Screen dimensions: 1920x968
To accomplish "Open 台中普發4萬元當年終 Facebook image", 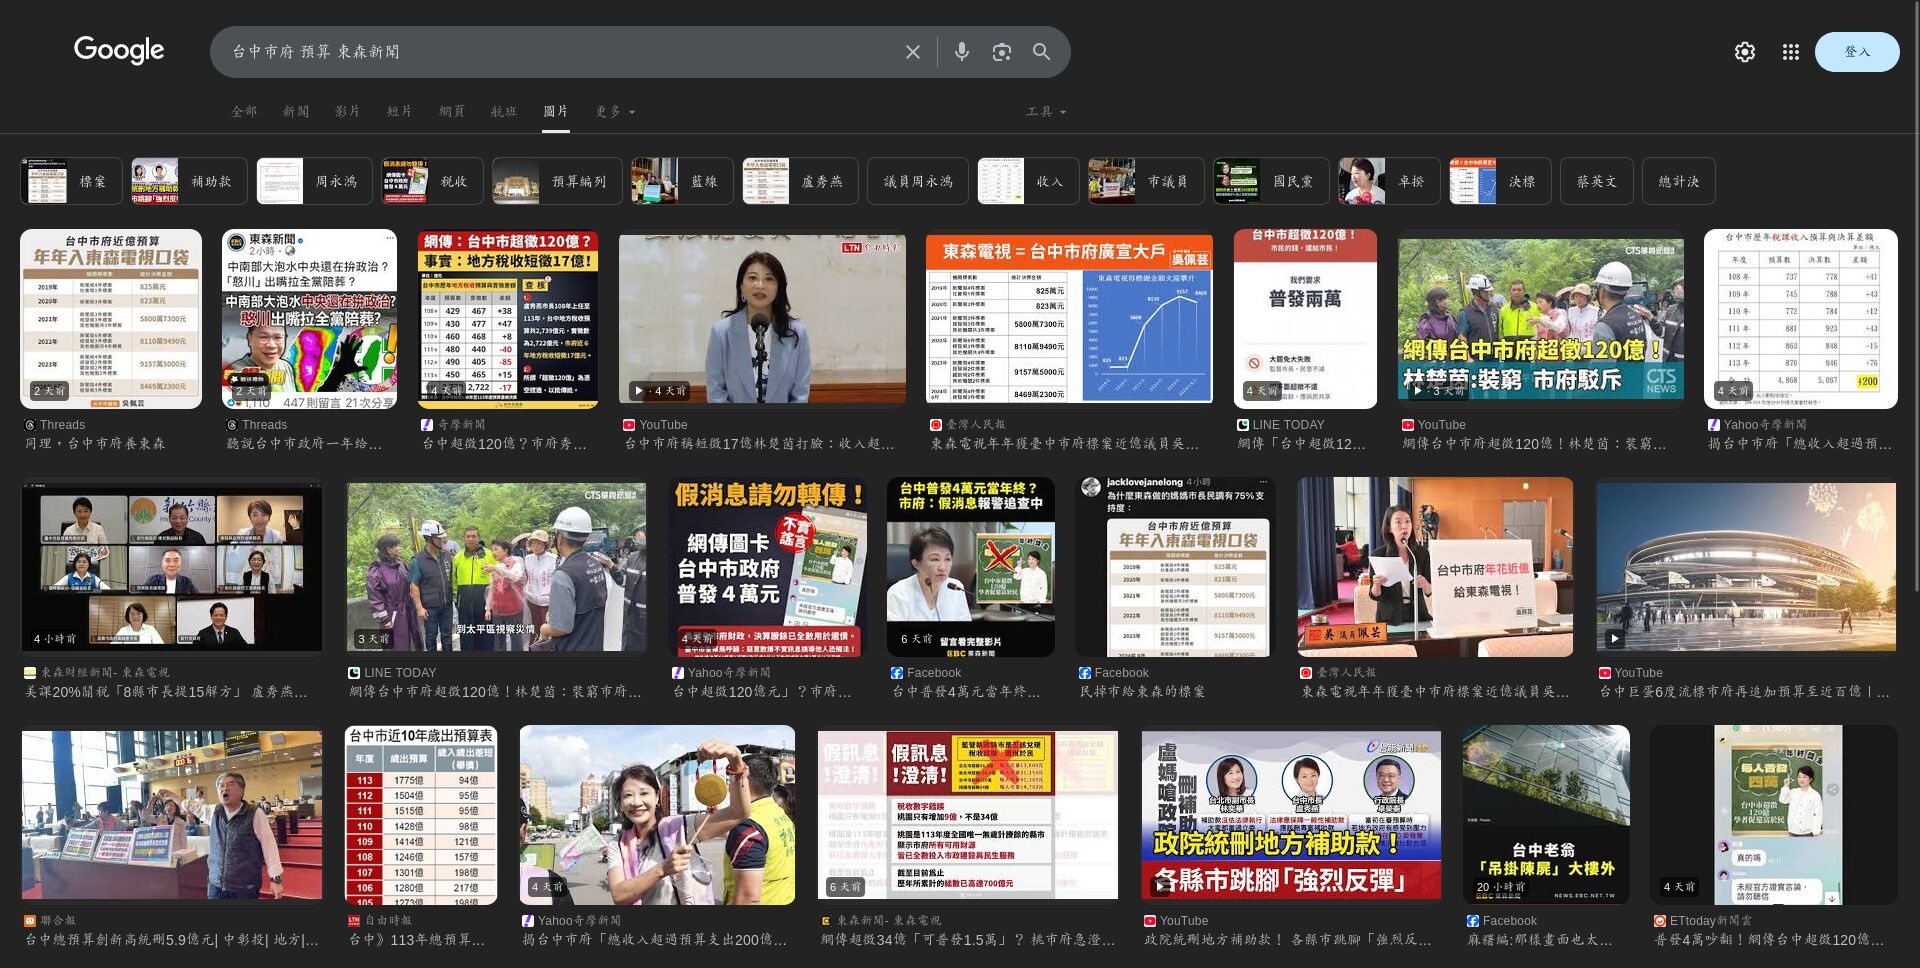I will tap(970, 567).
